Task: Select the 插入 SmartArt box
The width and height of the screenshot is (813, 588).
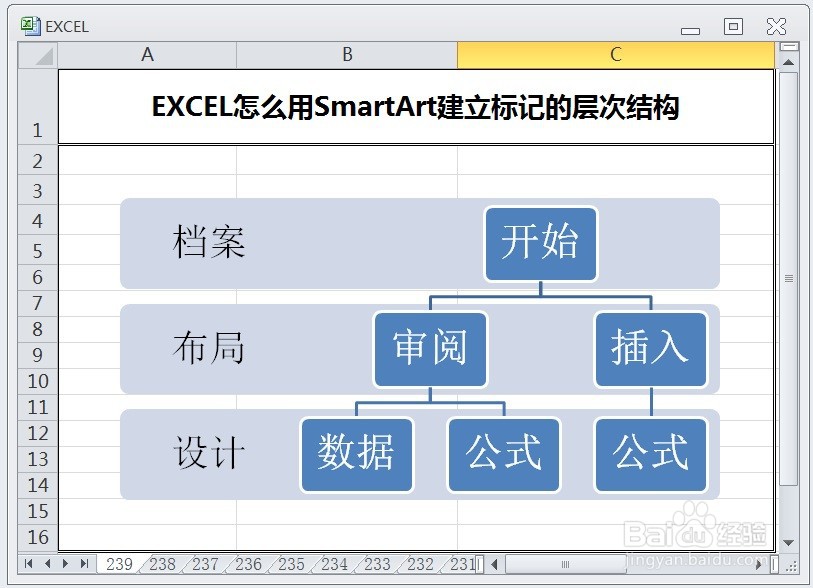Action: tap(651, 349)
